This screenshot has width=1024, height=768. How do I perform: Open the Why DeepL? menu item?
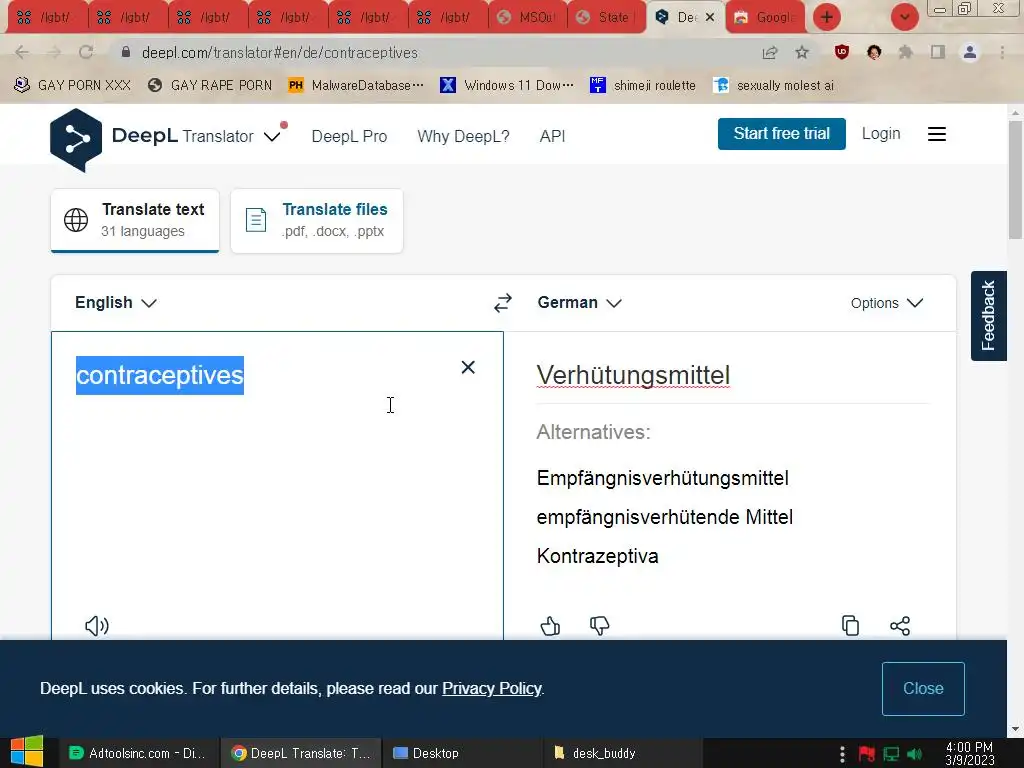[x=463, y=136]
